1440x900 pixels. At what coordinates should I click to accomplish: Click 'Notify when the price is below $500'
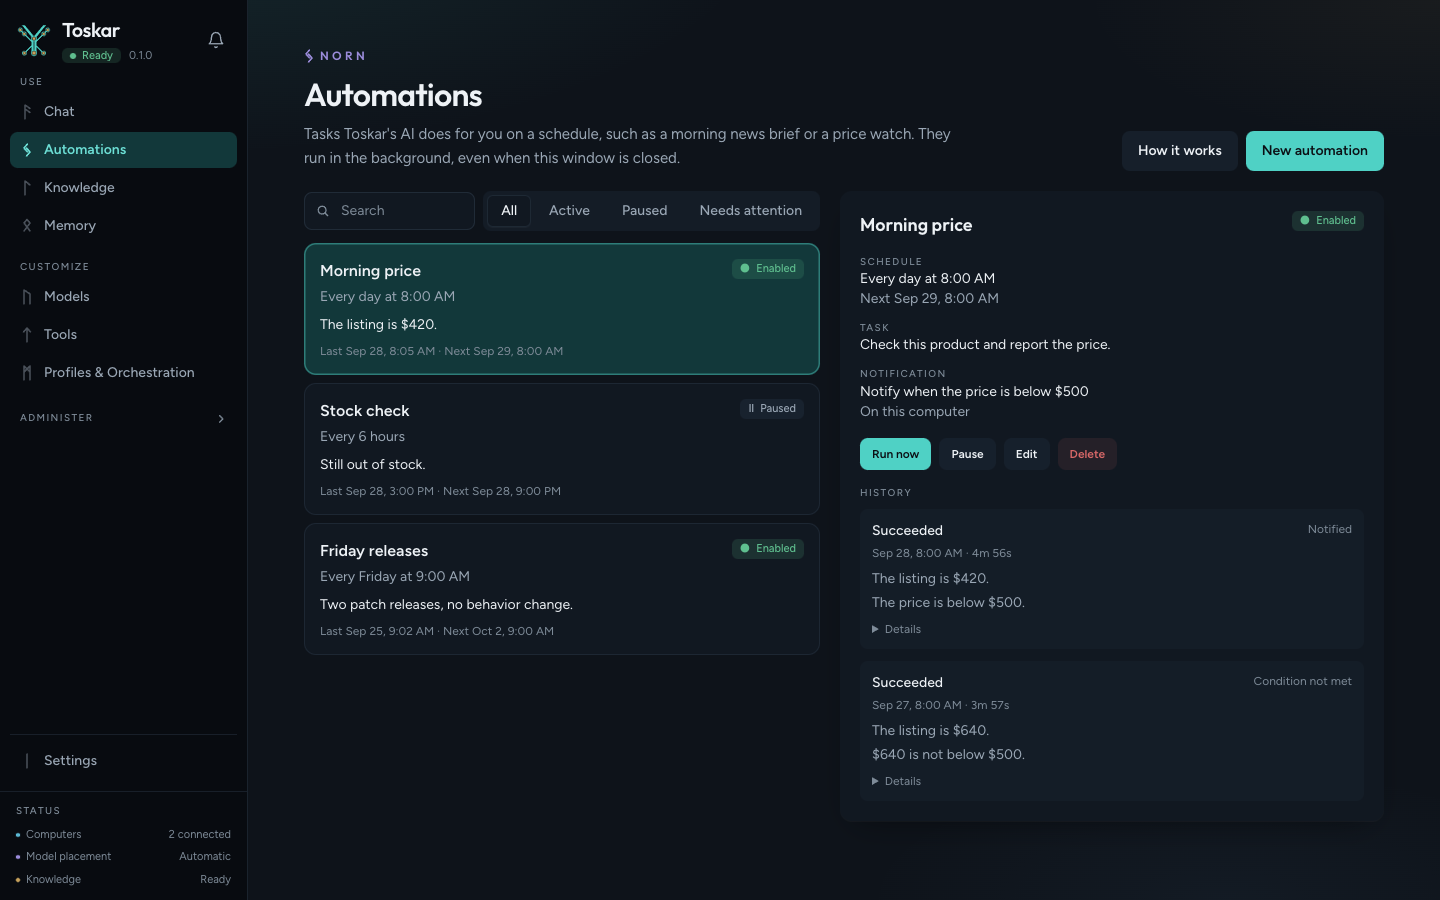coord(974,392)
